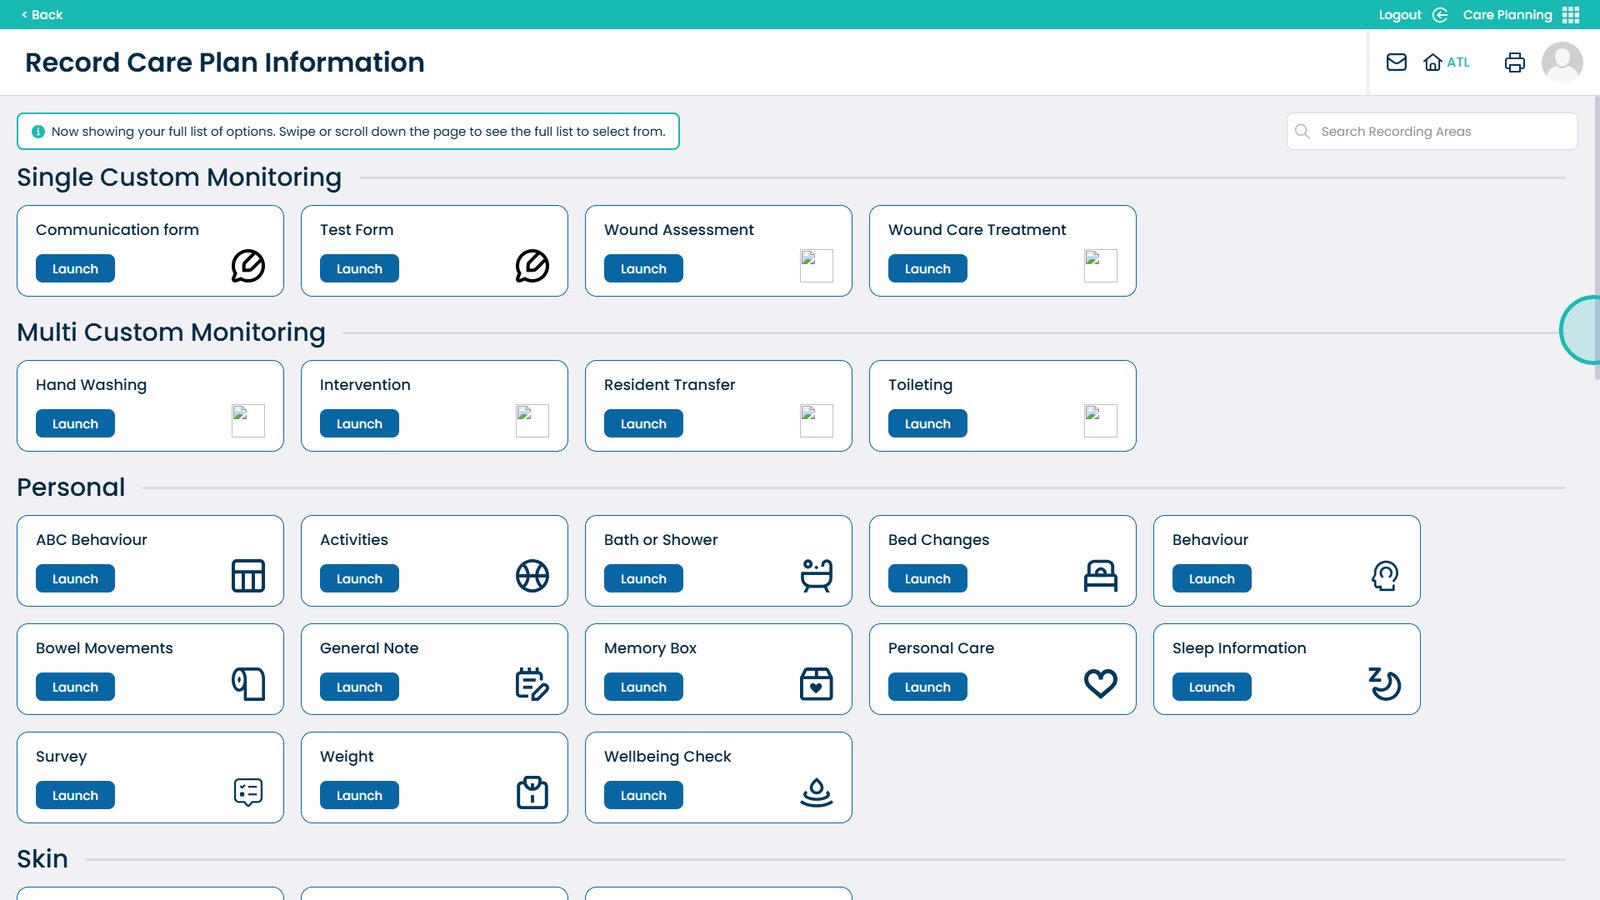Image resolution: width=1600 pixels, height=900 pixels.
Task: Click the Logout link
Action: click(x=1400, y=15)
